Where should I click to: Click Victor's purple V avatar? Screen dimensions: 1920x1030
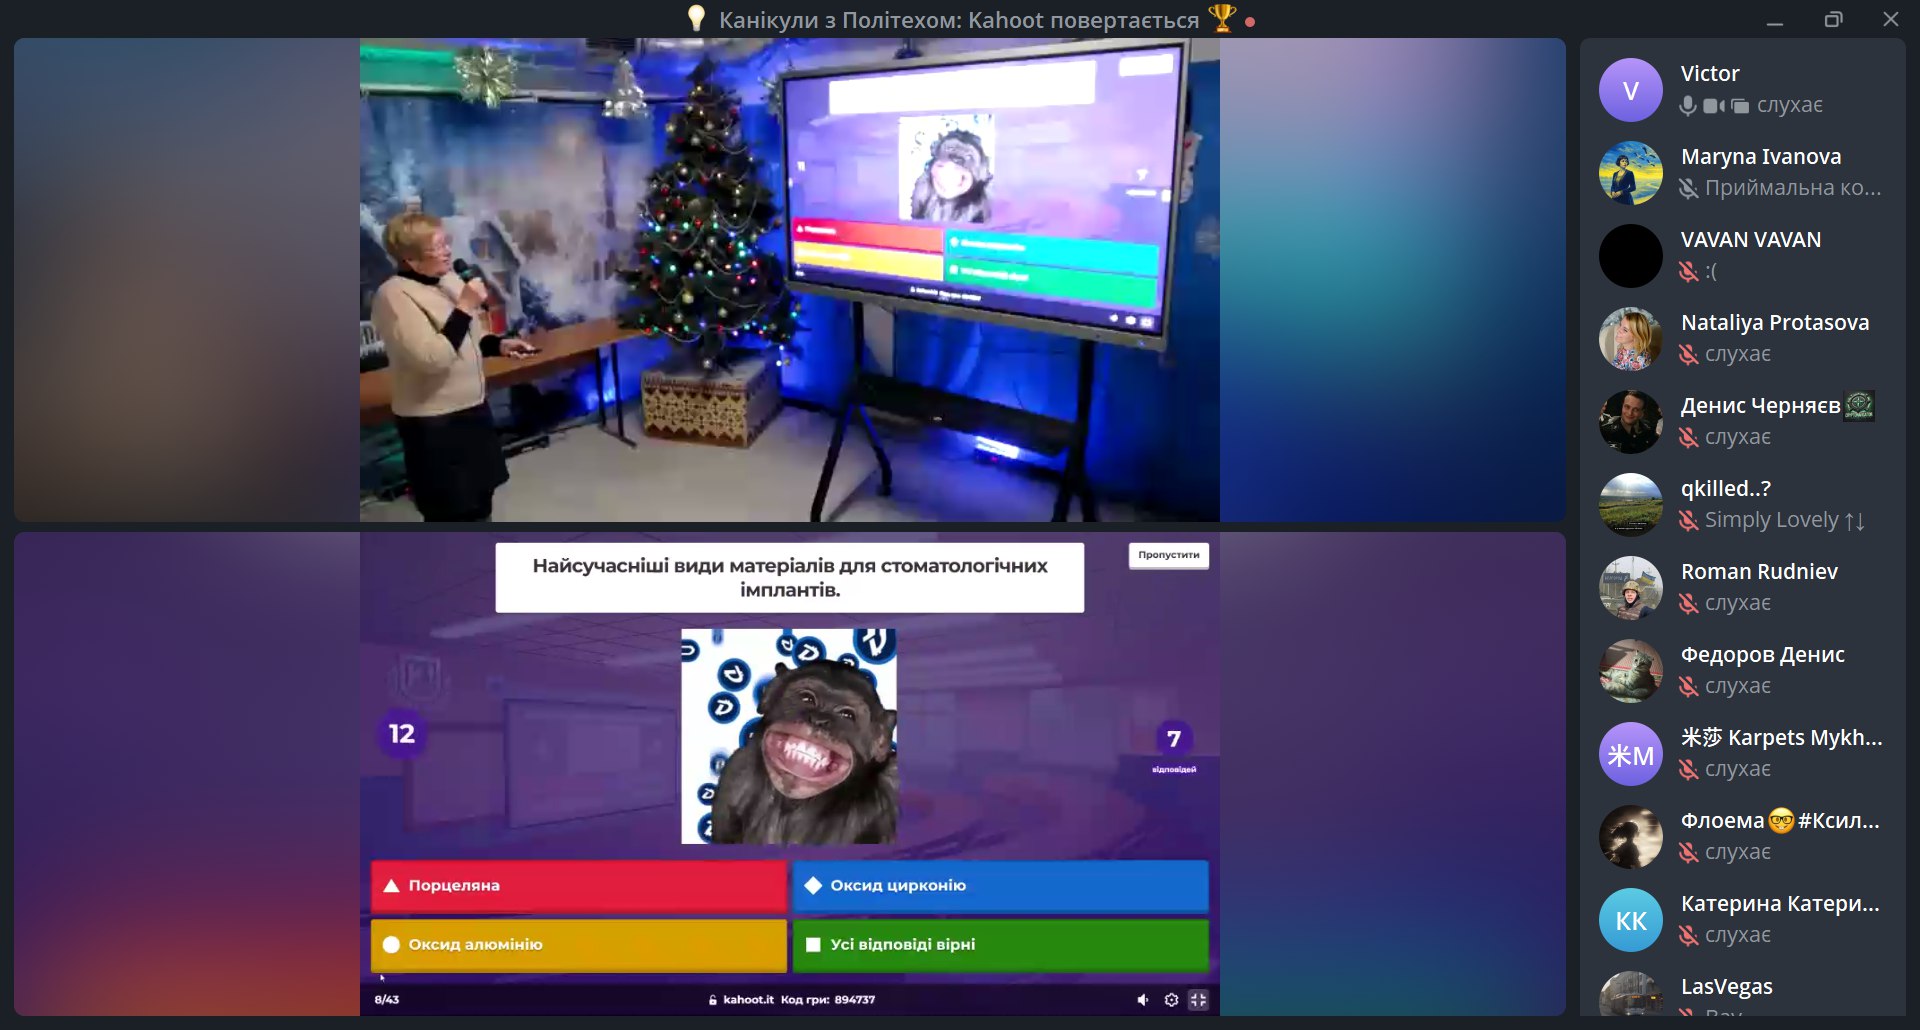pos(1630,90)
